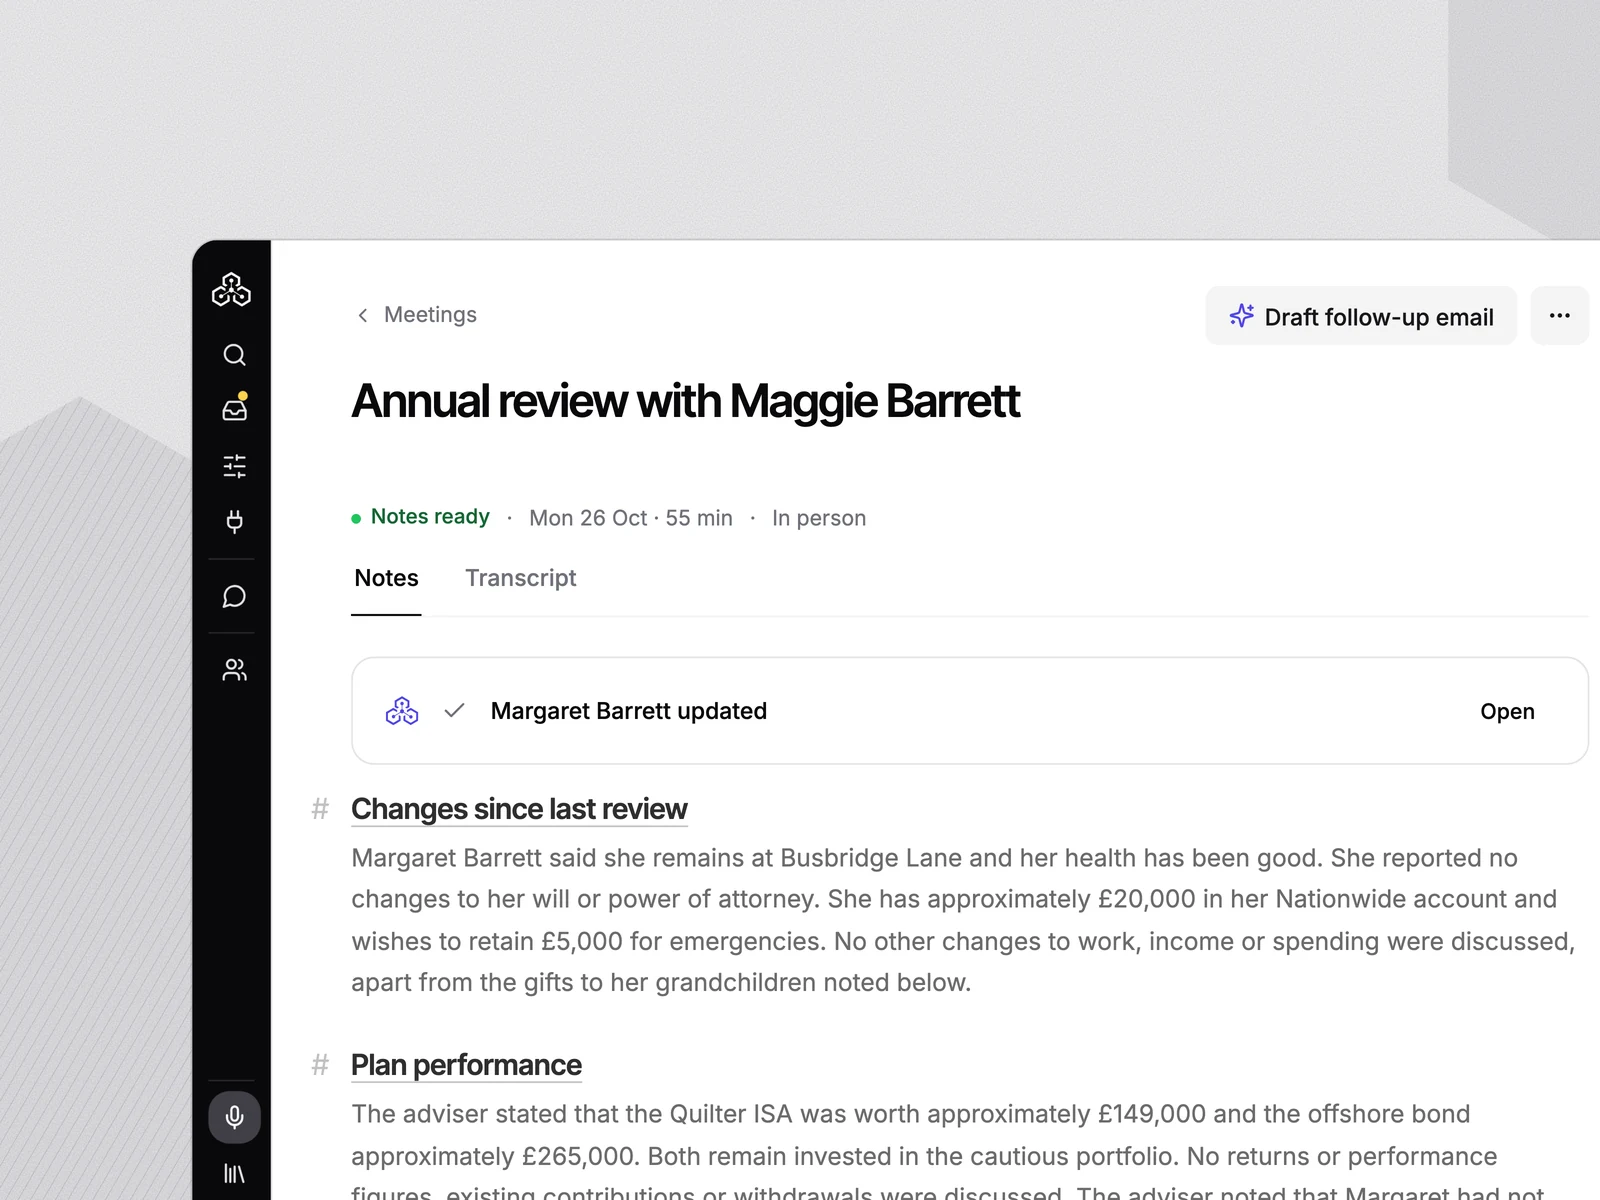Click the checkmark in the update card
The image size is (1600, 1200).
coord(455,710)
